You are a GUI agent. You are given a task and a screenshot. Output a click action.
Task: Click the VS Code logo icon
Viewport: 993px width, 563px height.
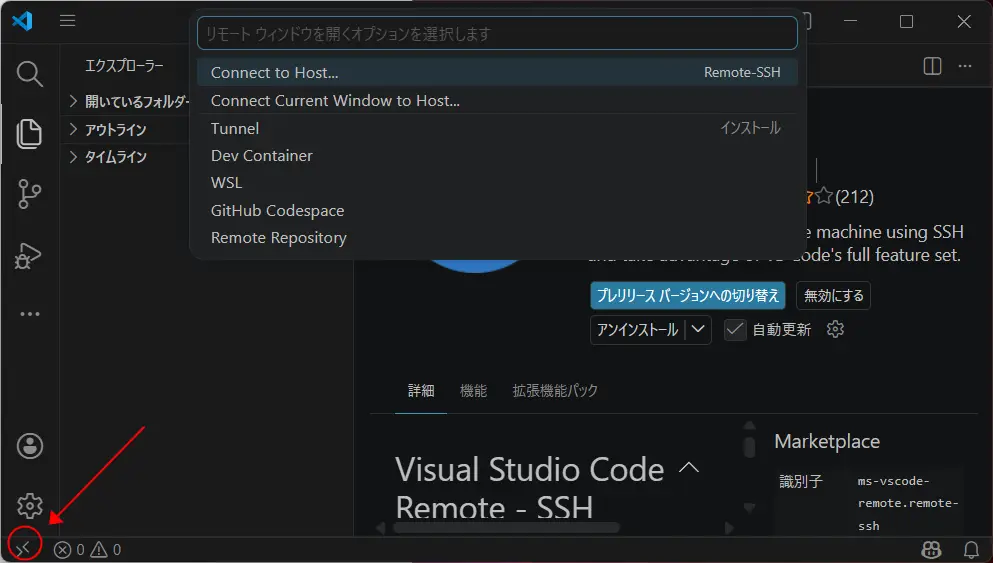pyautogui.click(x=22, y=21)
